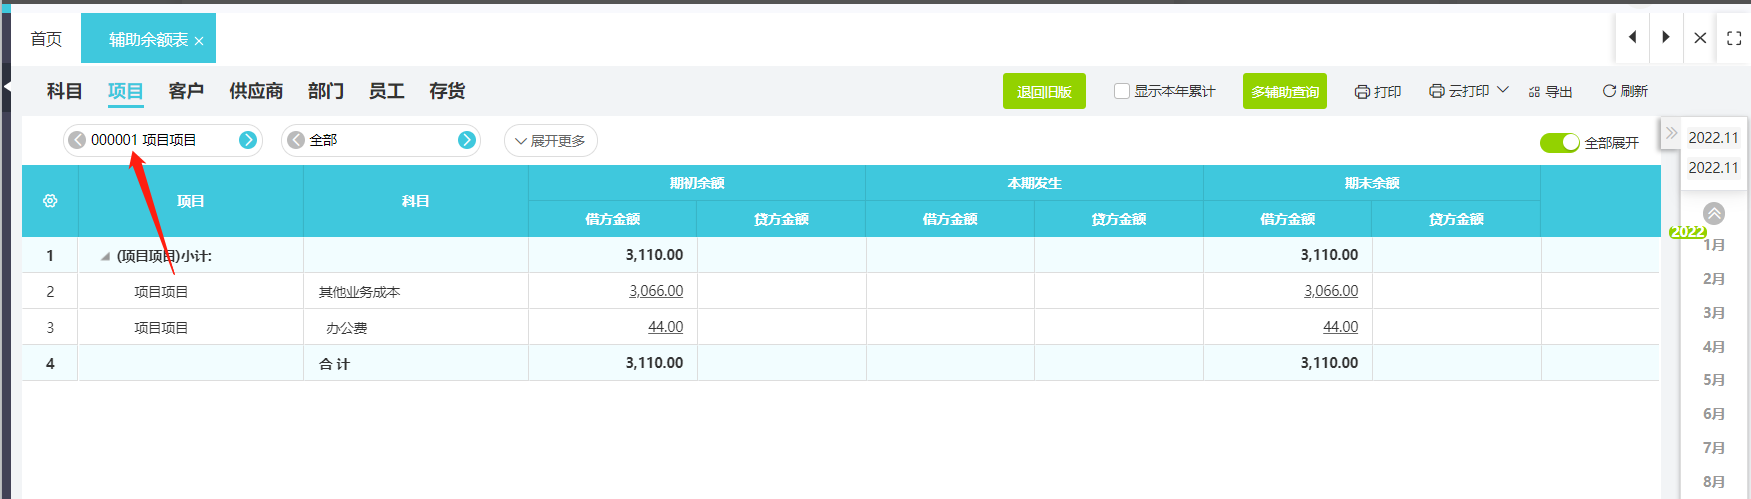Click the refresh (刷新) icon
The height and width of the screenshot is (499, 1751).
[1609, 91]
